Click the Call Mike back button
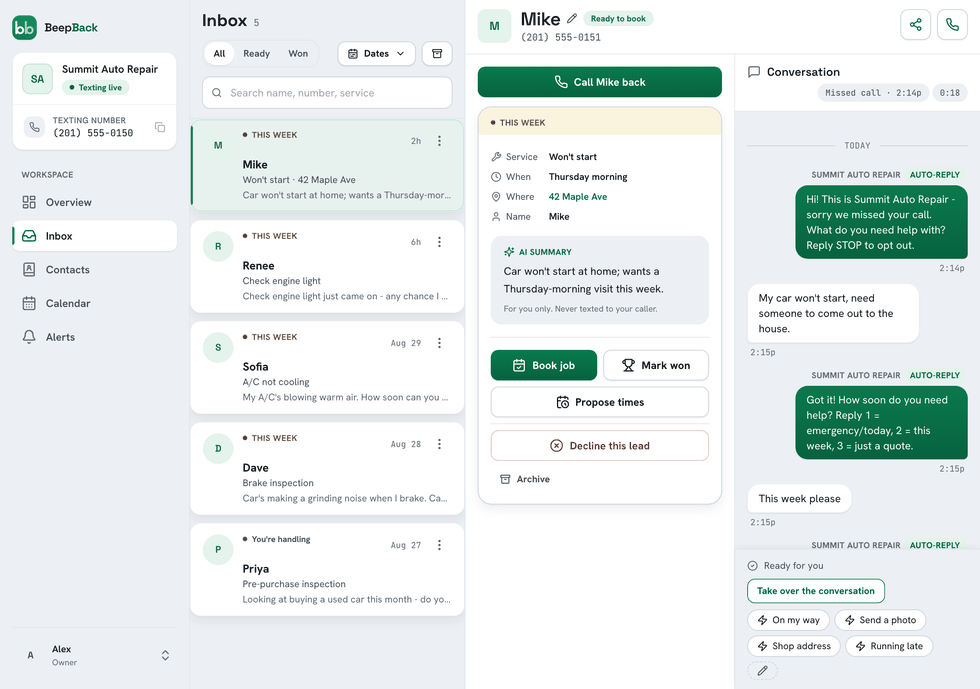980x689 pixels. click(x=599, y=82)
